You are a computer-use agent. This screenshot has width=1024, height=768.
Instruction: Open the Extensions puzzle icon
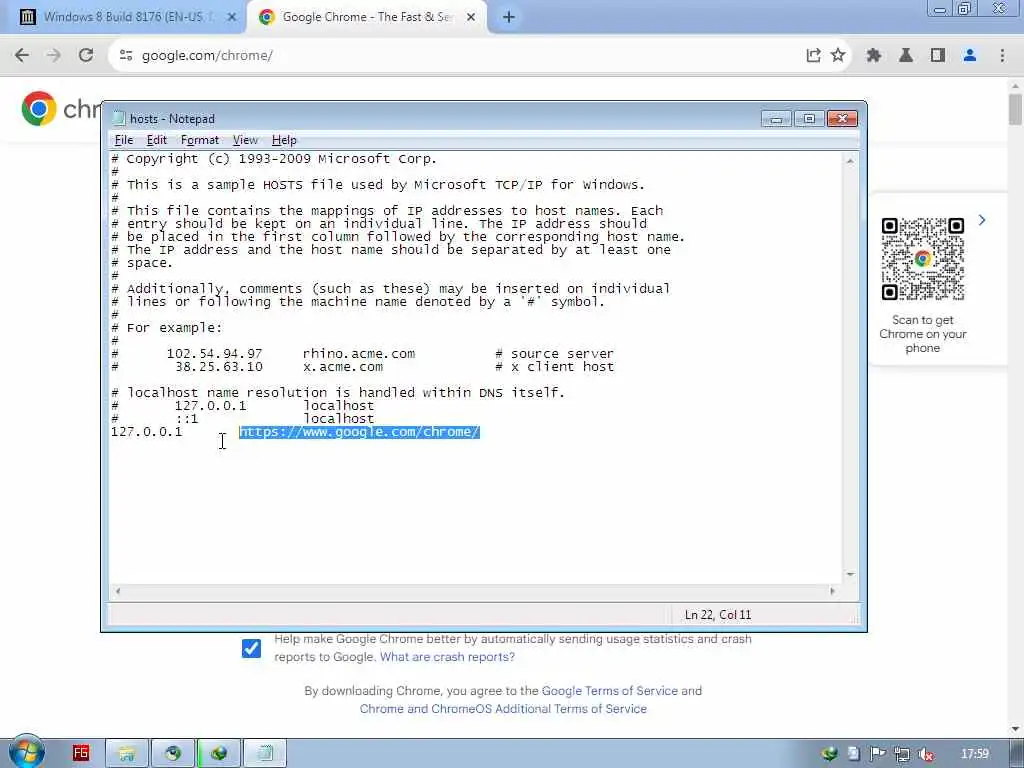click(874, 56)
